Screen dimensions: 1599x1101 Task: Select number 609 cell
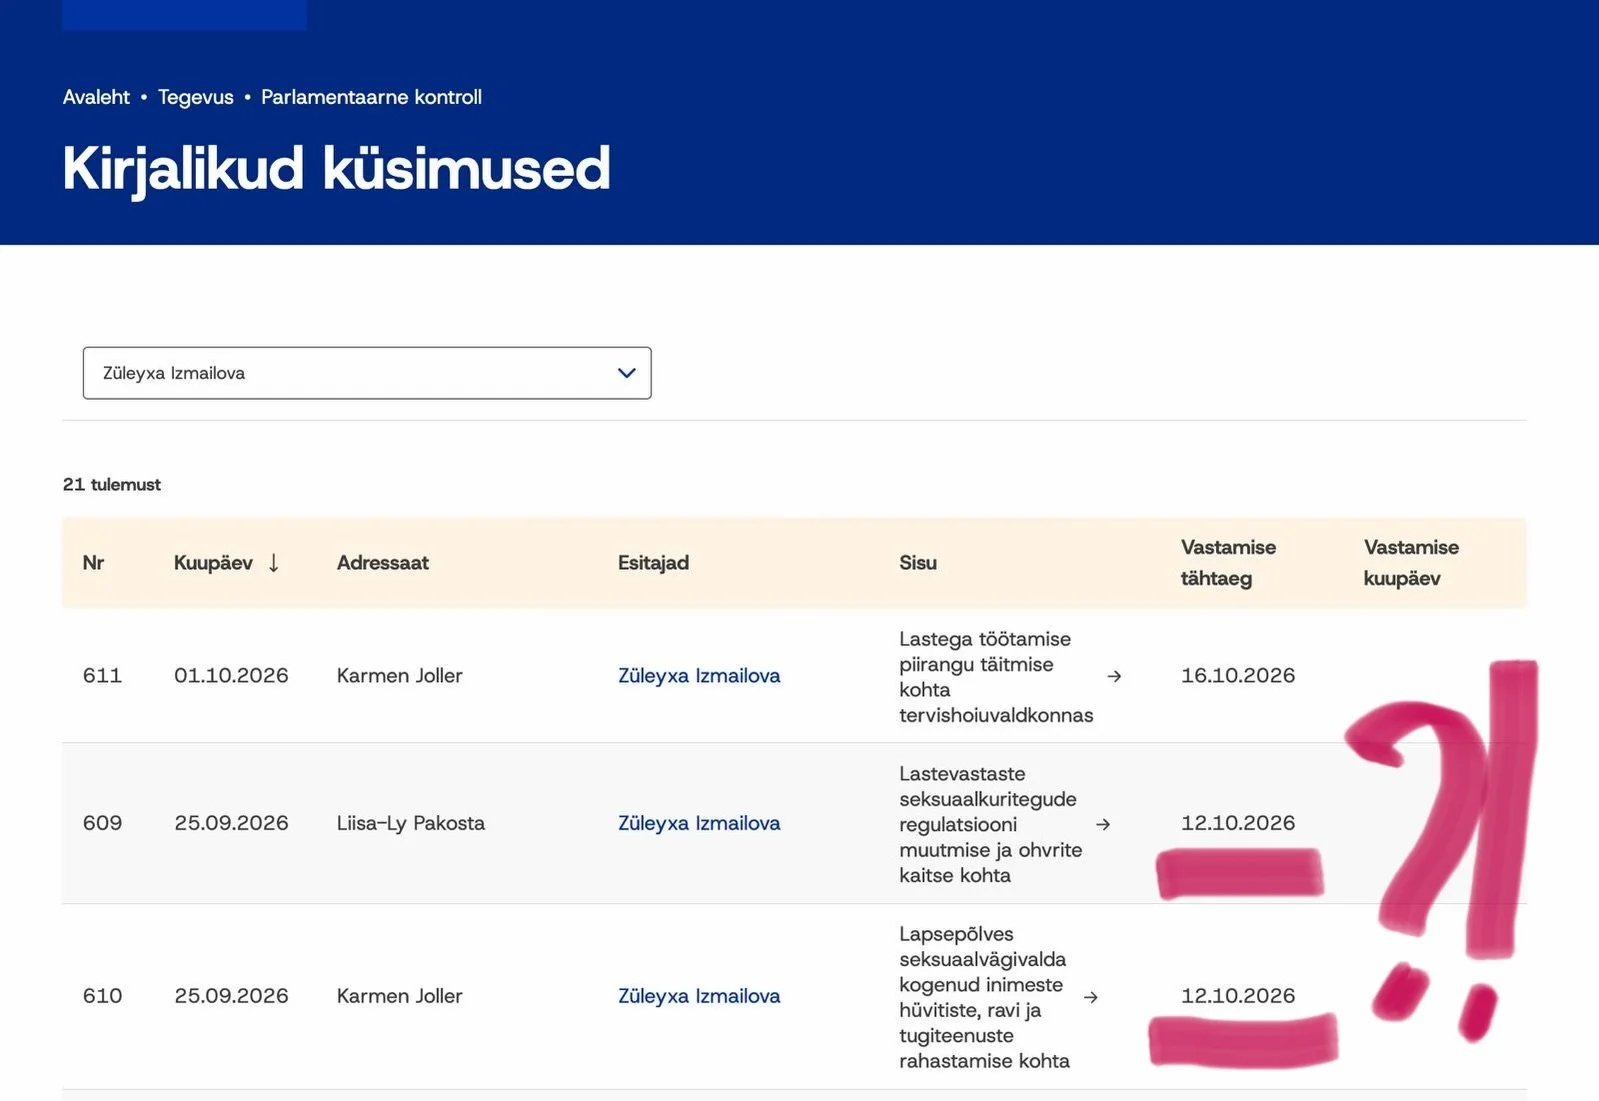[102, 823]
